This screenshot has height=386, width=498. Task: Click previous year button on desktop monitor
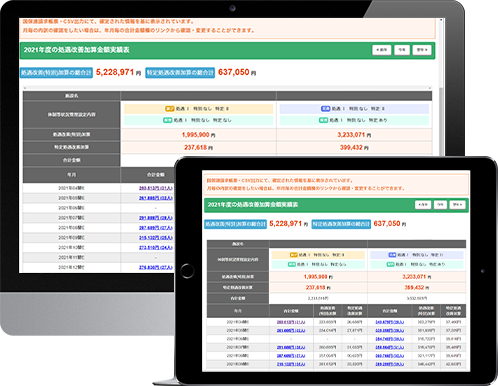pos(381,50)
